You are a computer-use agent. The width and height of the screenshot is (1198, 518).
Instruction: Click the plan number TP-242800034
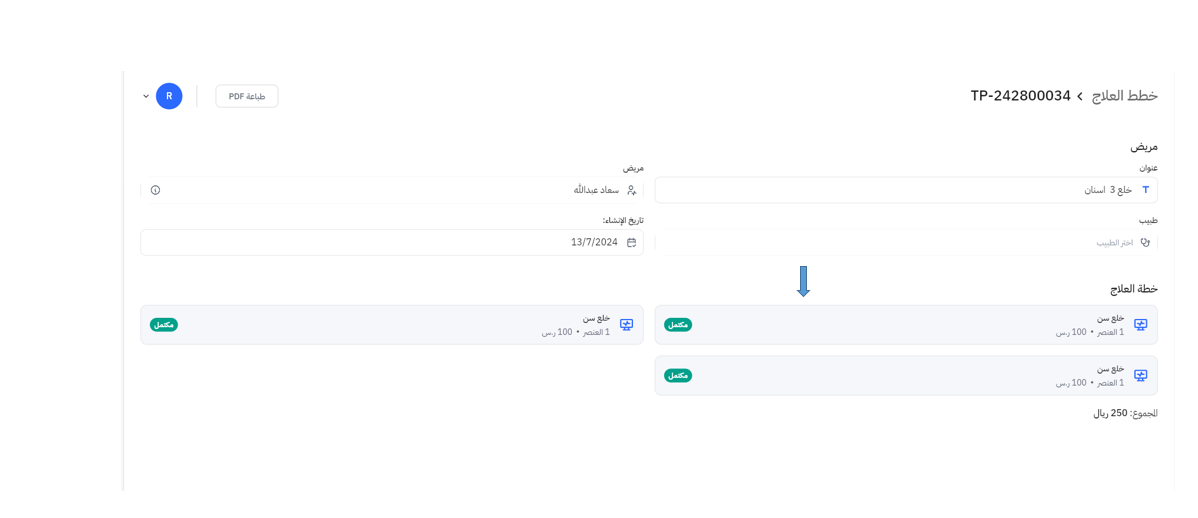(x=1020, y=96)
